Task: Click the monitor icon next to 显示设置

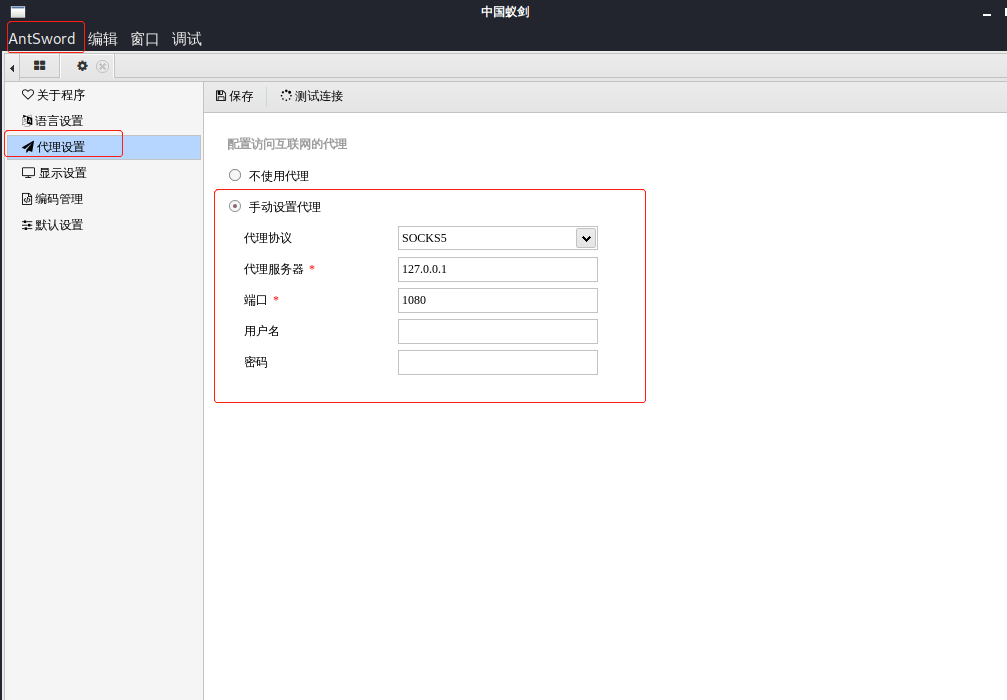Action: coord(28,173)
